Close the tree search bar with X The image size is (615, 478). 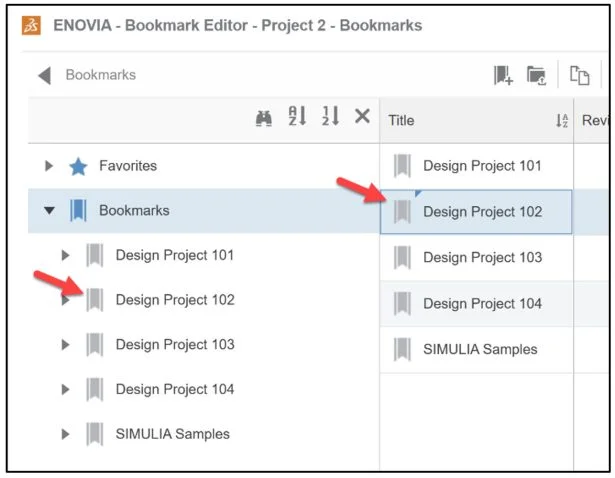(x=362, y=117)
